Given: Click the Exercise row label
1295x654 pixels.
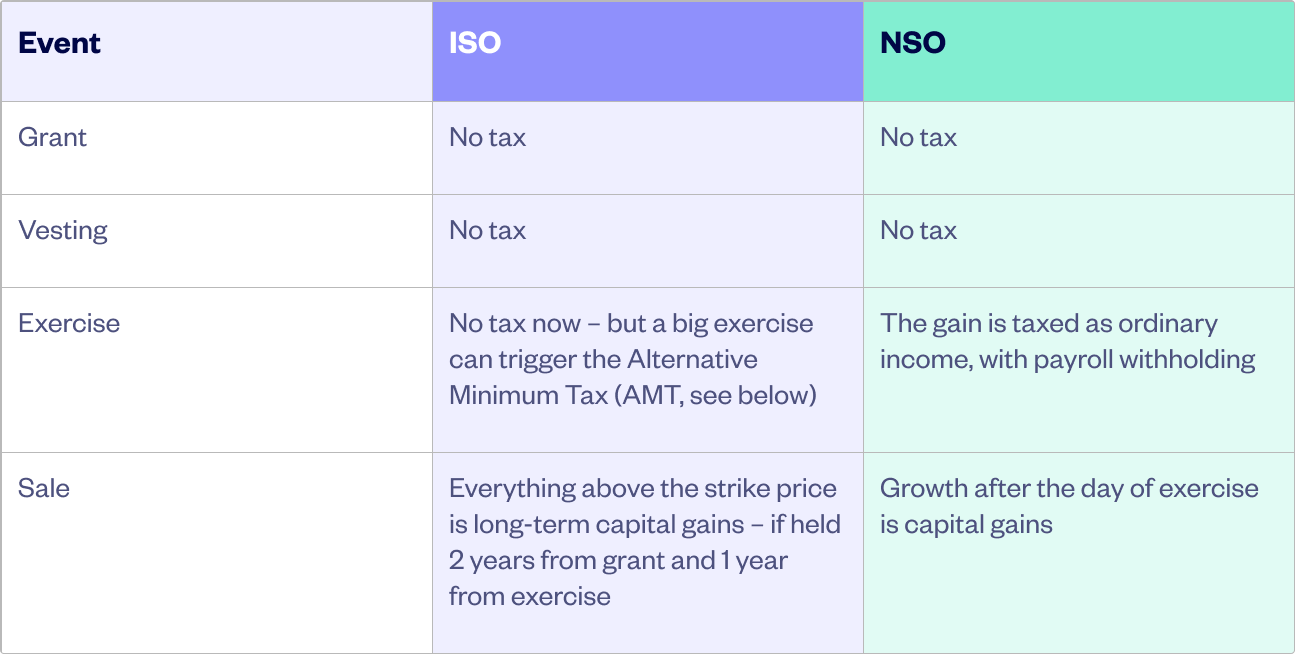Looking at the screenshot, I should point(69,323).
